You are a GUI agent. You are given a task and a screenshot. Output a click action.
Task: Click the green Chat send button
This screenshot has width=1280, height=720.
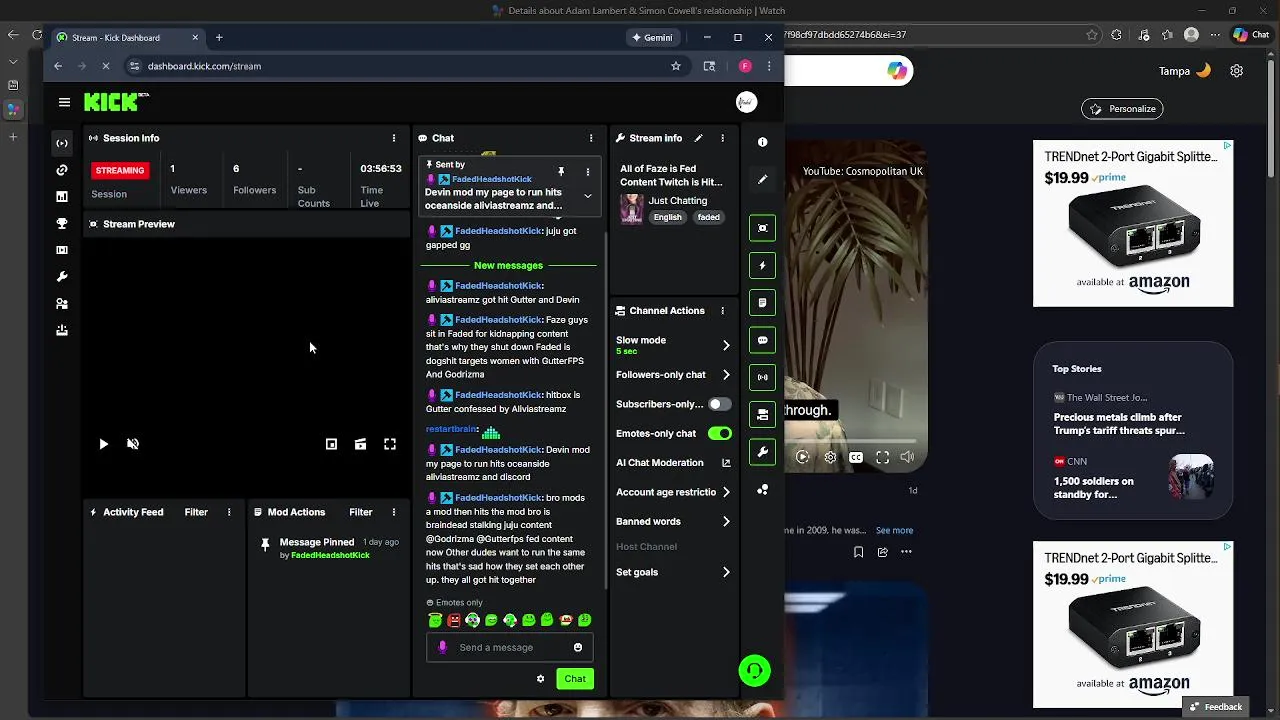click(x=575, y=679)
